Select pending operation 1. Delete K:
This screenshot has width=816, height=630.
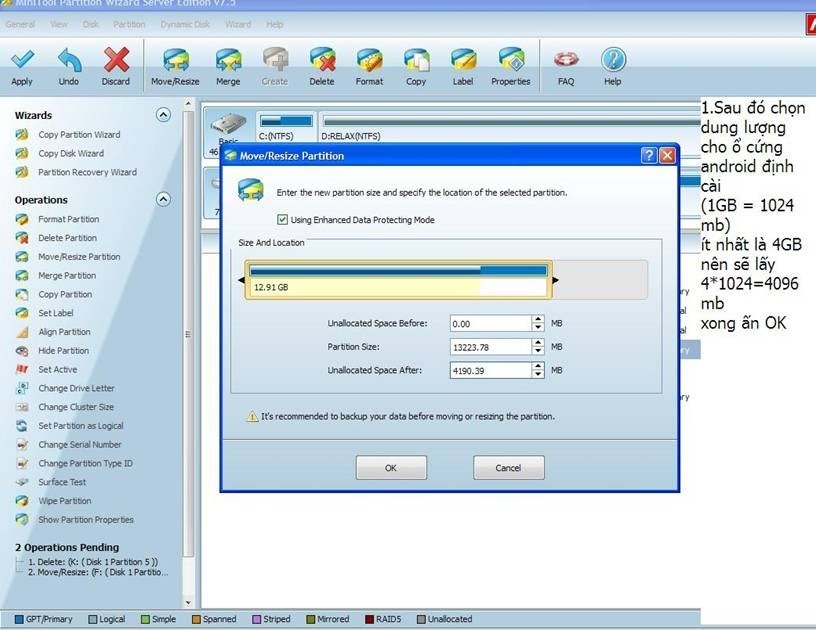click(x=93, y=562)
